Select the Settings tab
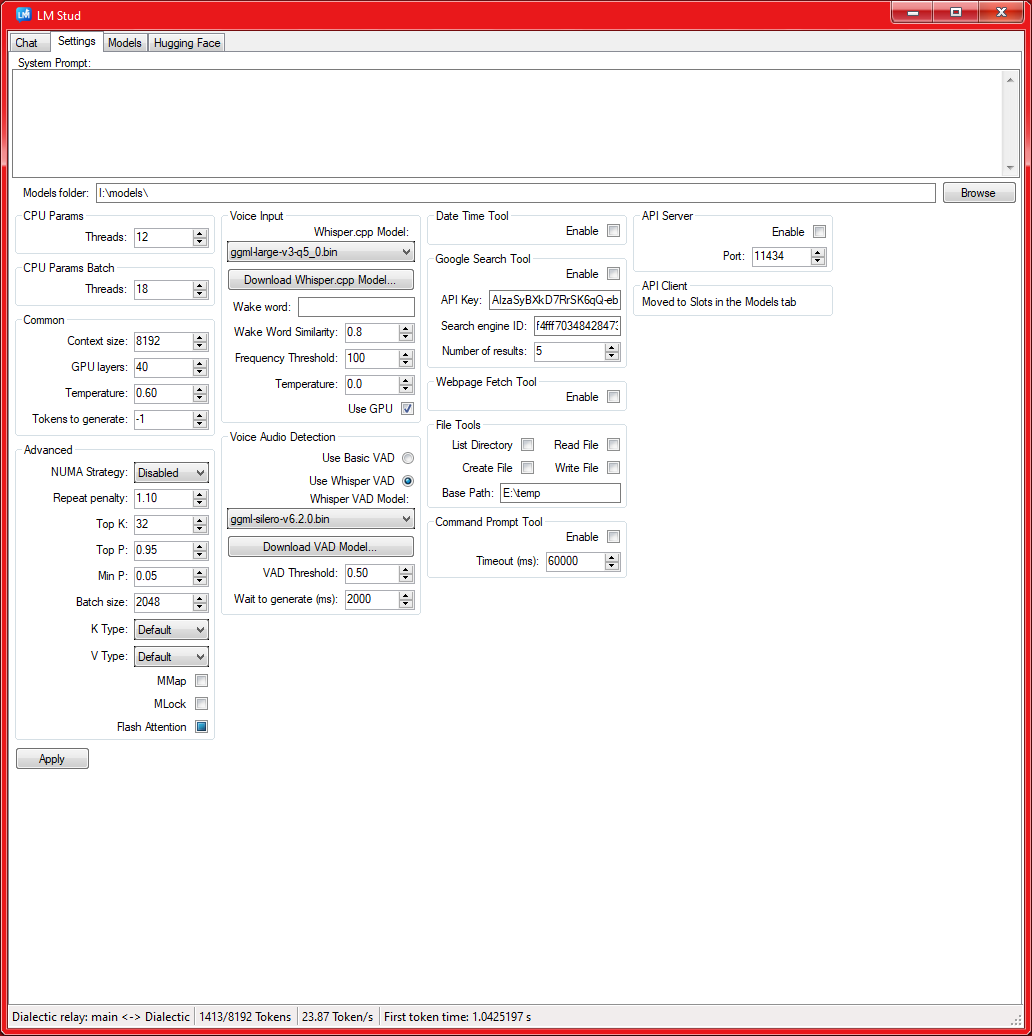1032x1036 pixels. point(77,41)
